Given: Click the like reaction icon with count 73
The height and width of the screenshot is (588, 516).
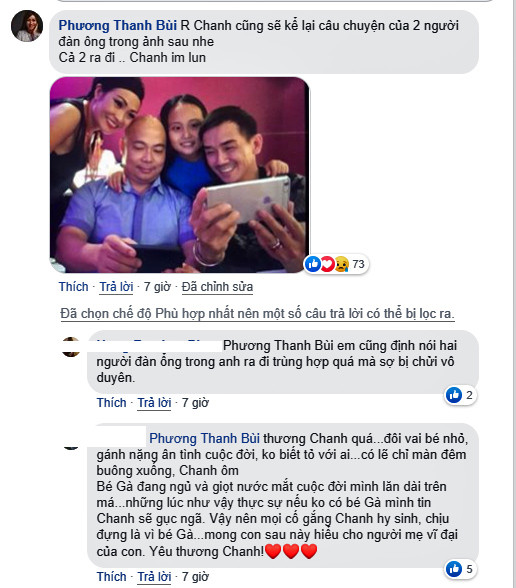Looking at the screenshot, I should (313, 264).
